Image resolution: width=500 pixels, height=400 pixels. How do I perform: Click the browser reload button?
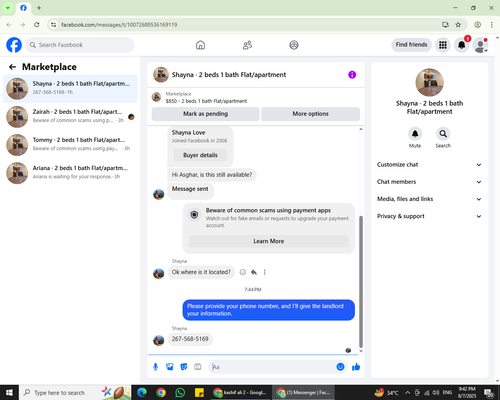[37, 25]
